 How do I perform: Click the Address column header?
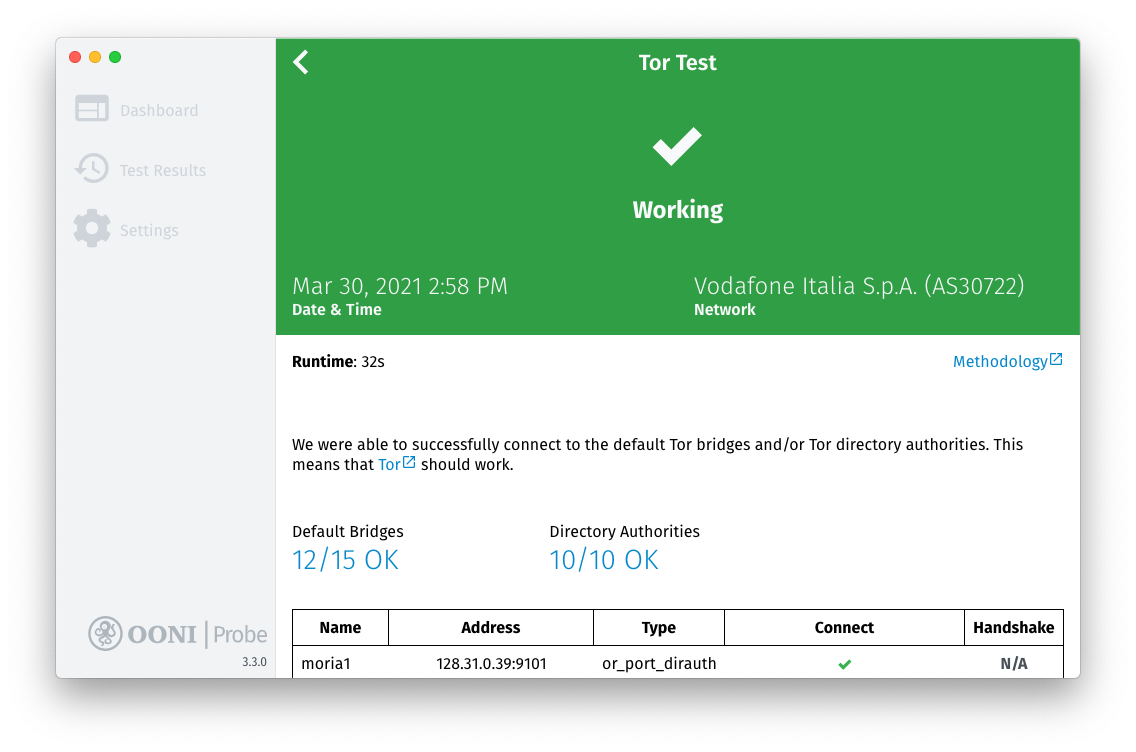[x=490, y=628]
